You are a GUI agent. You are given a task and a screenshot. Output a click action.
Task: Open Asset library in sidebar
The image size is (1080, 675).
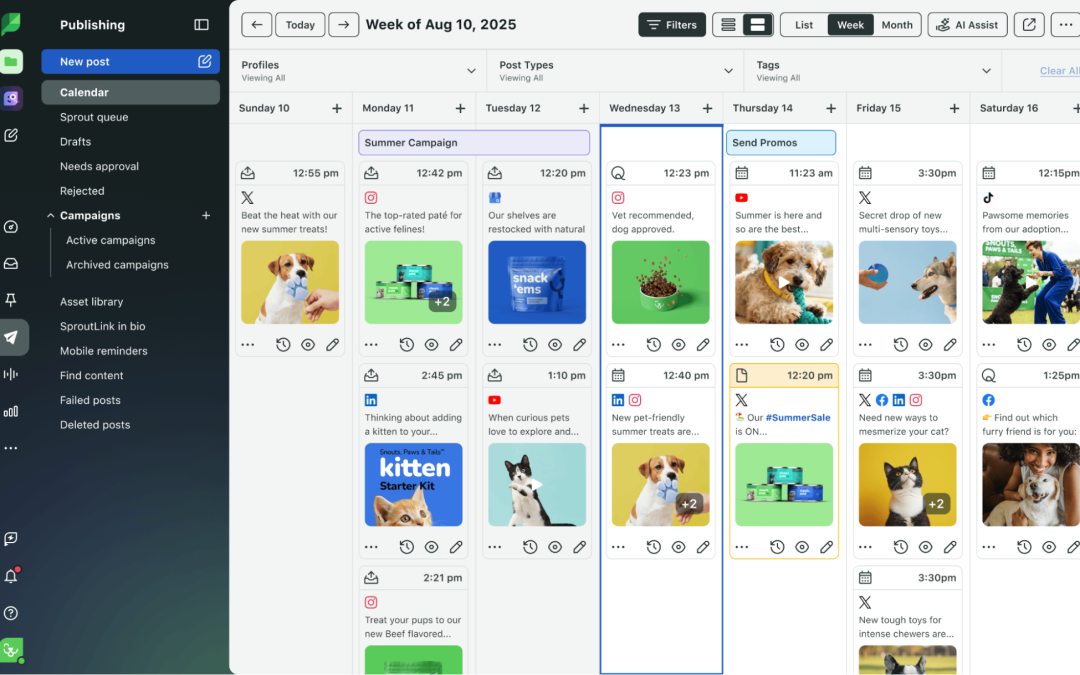point(91,302)
